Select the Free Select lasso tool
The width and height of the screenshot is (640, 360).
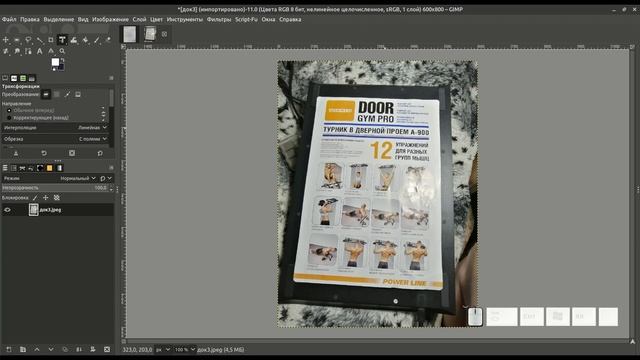(28, 40)
